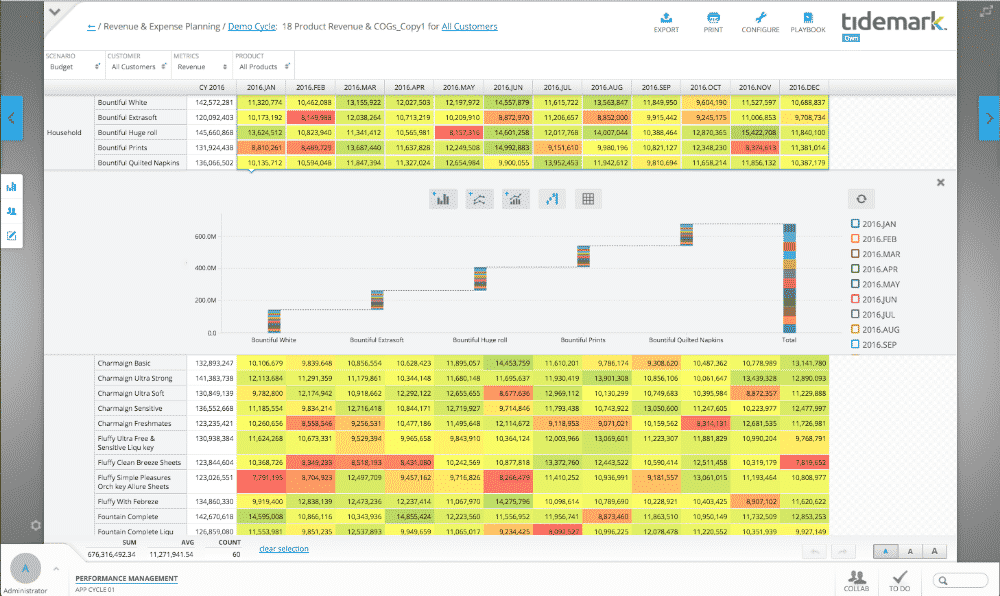Refresh the chart with reload icon

point(860,199)
